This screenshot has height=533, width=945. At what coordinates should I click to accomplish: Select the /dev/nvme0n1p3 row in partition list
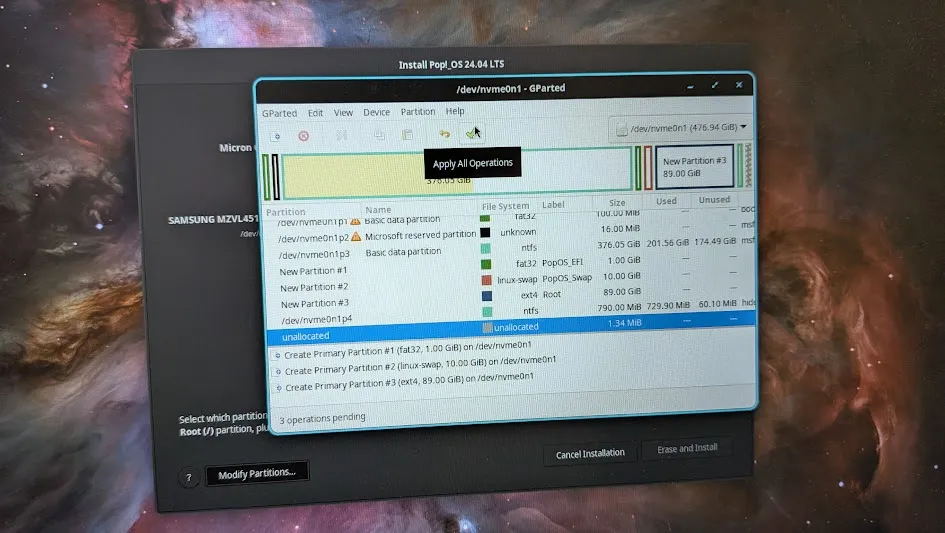coord(314,254)
